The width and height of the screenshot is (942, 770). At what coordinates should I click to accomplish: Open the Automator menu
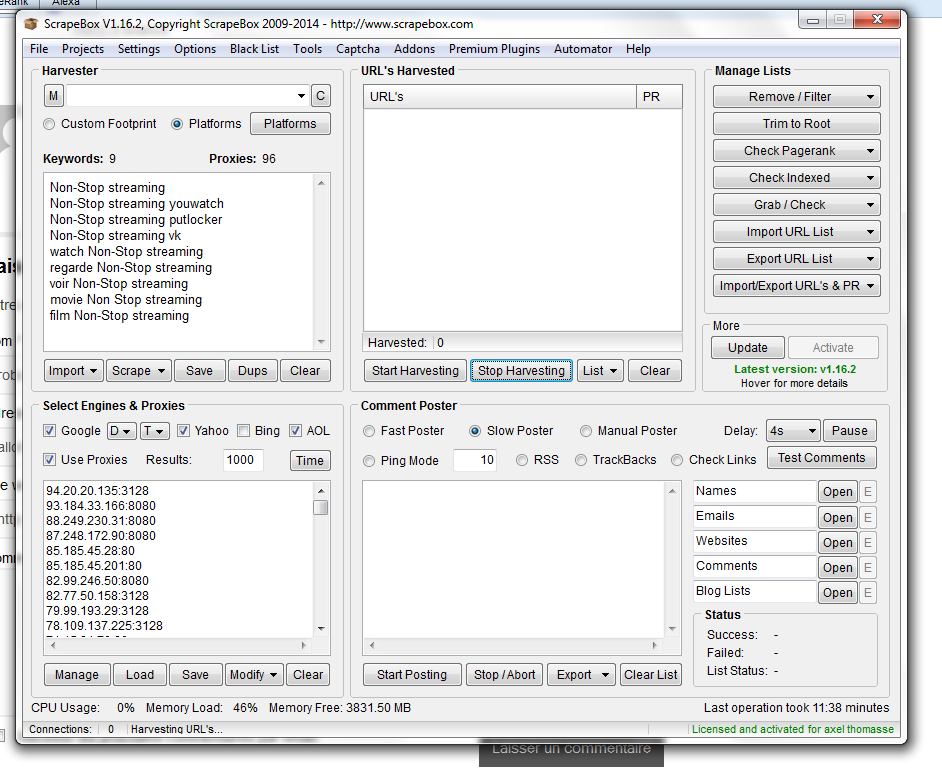click(583, 49)
